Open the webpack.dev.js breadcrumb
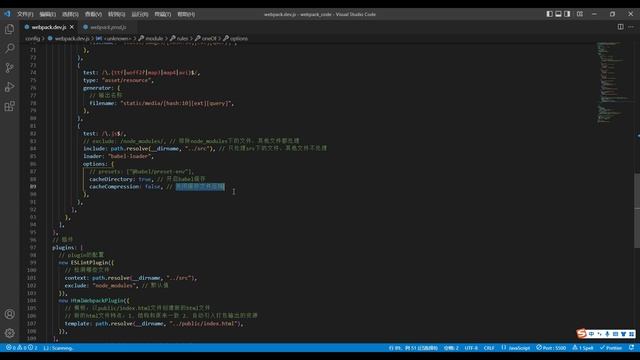 point(72,38)
